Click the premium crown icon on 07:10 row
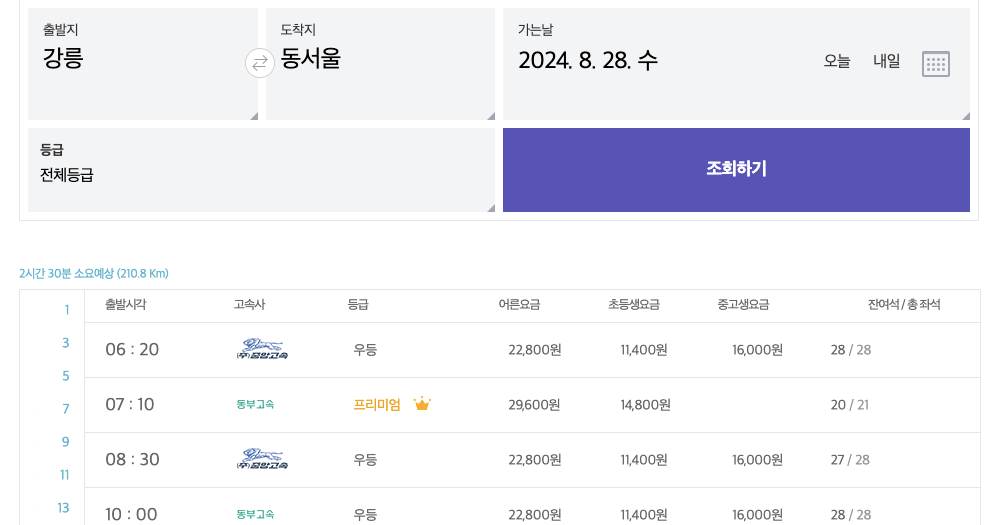 (422, 404)
